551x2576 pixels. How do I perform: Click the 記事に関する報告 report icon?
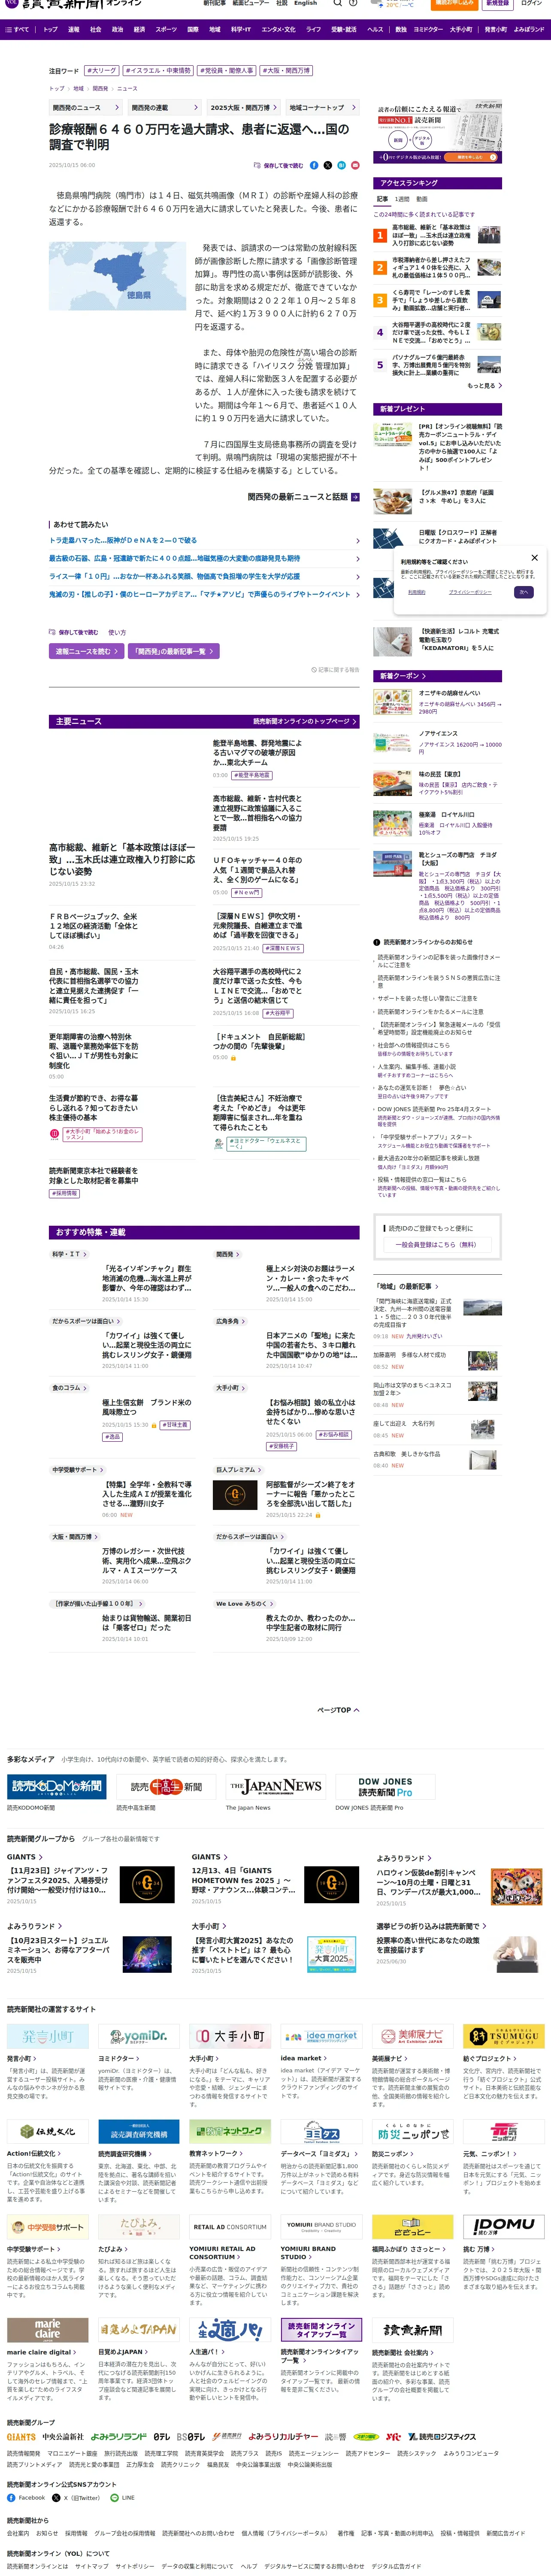point(336,670)
